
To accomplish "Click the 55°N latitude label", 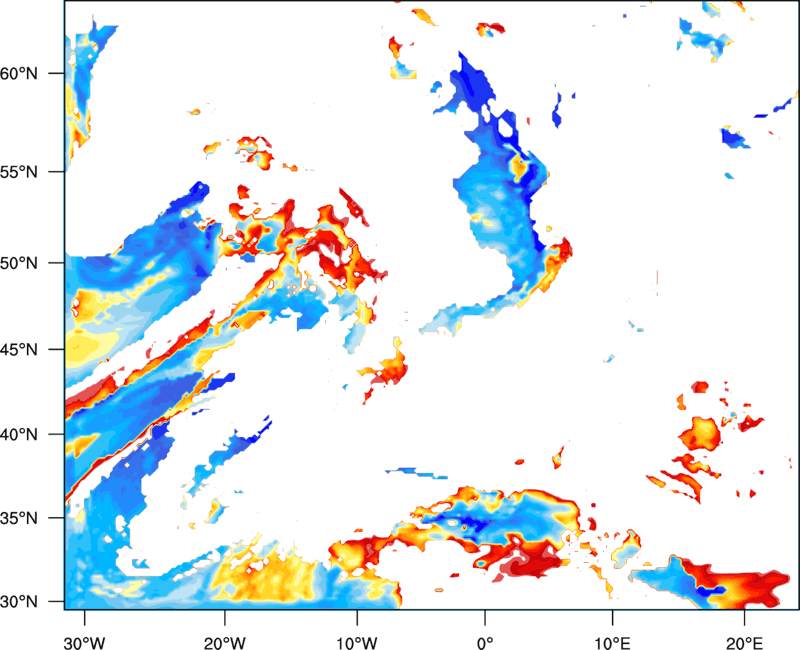I will 19,172.
